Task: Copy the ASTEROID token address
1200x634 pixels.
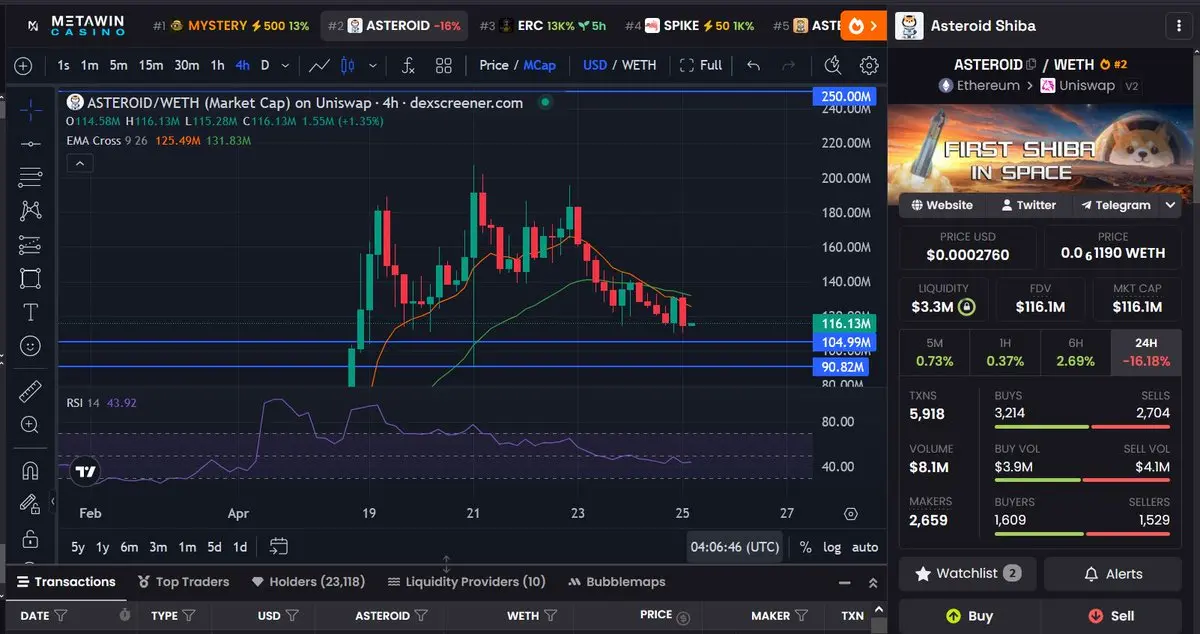Action: (1031, 65)
